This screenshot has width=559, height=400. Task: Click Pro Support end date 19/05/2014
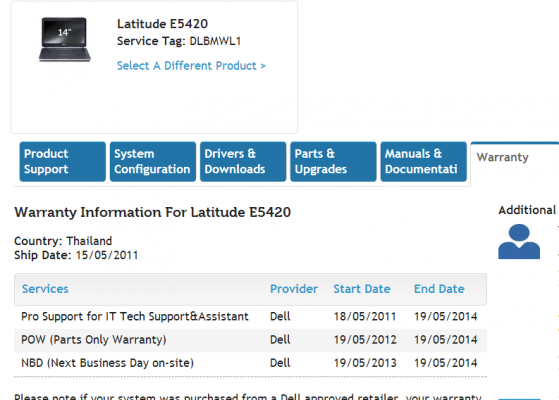point(445,317)
